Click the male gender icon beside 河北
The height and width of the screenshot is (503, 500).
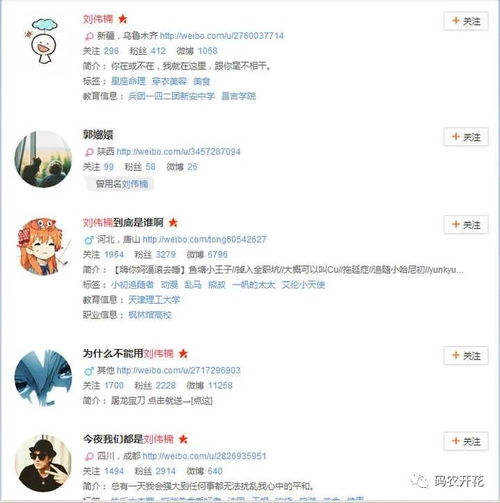pyautogui.click(x=89, y=240)
